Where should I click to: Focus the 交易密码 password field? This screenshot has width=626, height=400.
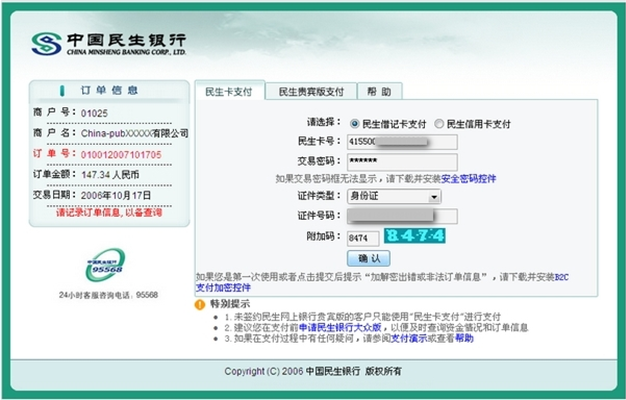coord(401,160)
